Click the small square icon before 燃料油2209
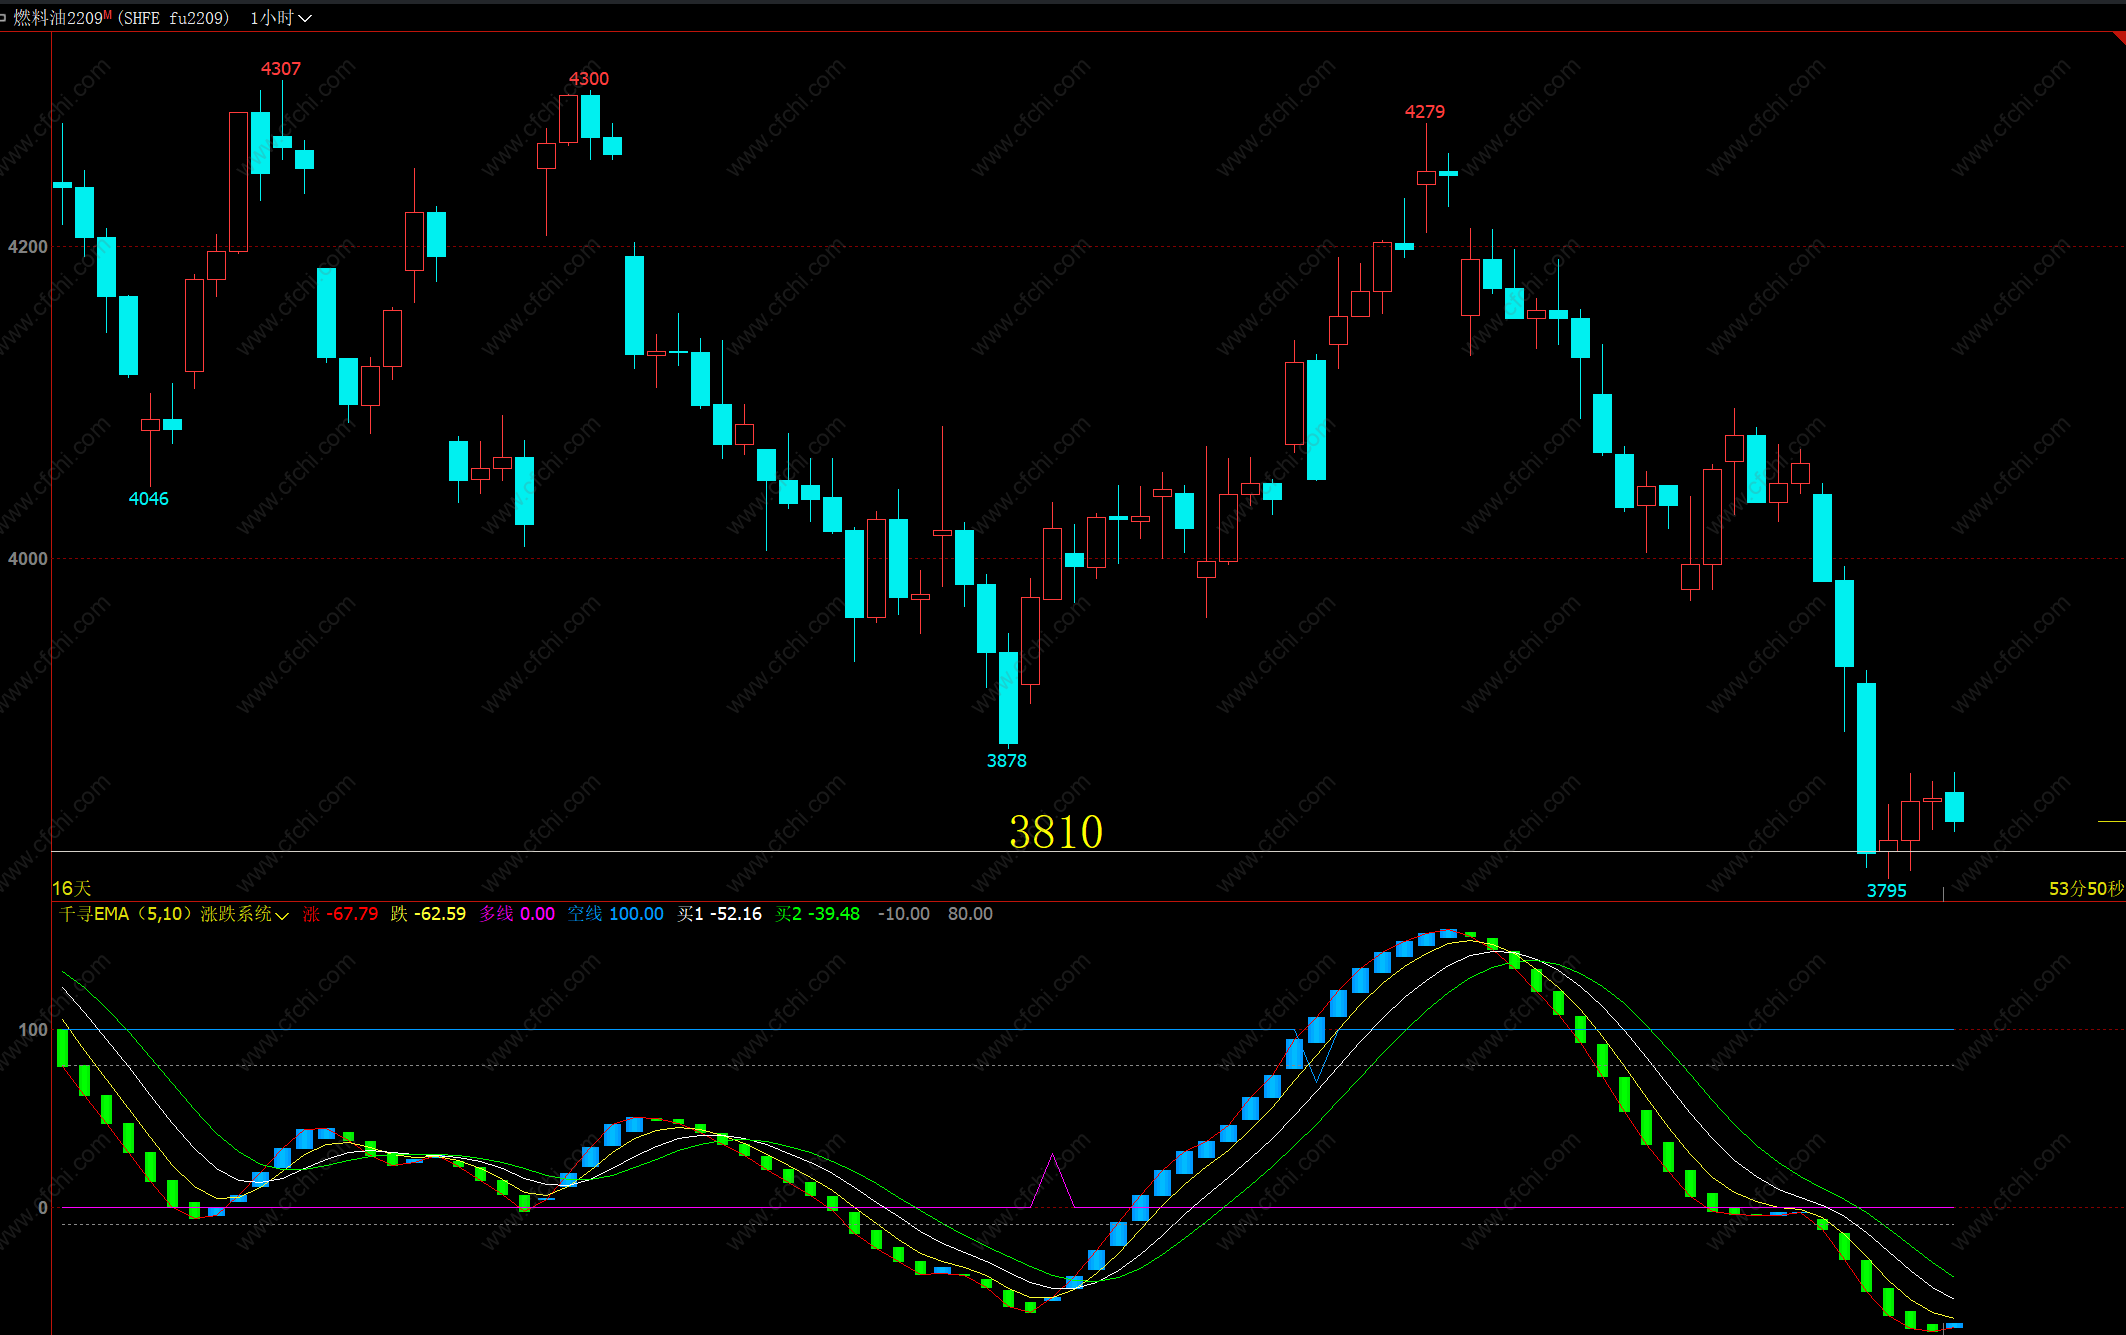This screenshot has width=2126, height=1335. (x=4, y=18)
